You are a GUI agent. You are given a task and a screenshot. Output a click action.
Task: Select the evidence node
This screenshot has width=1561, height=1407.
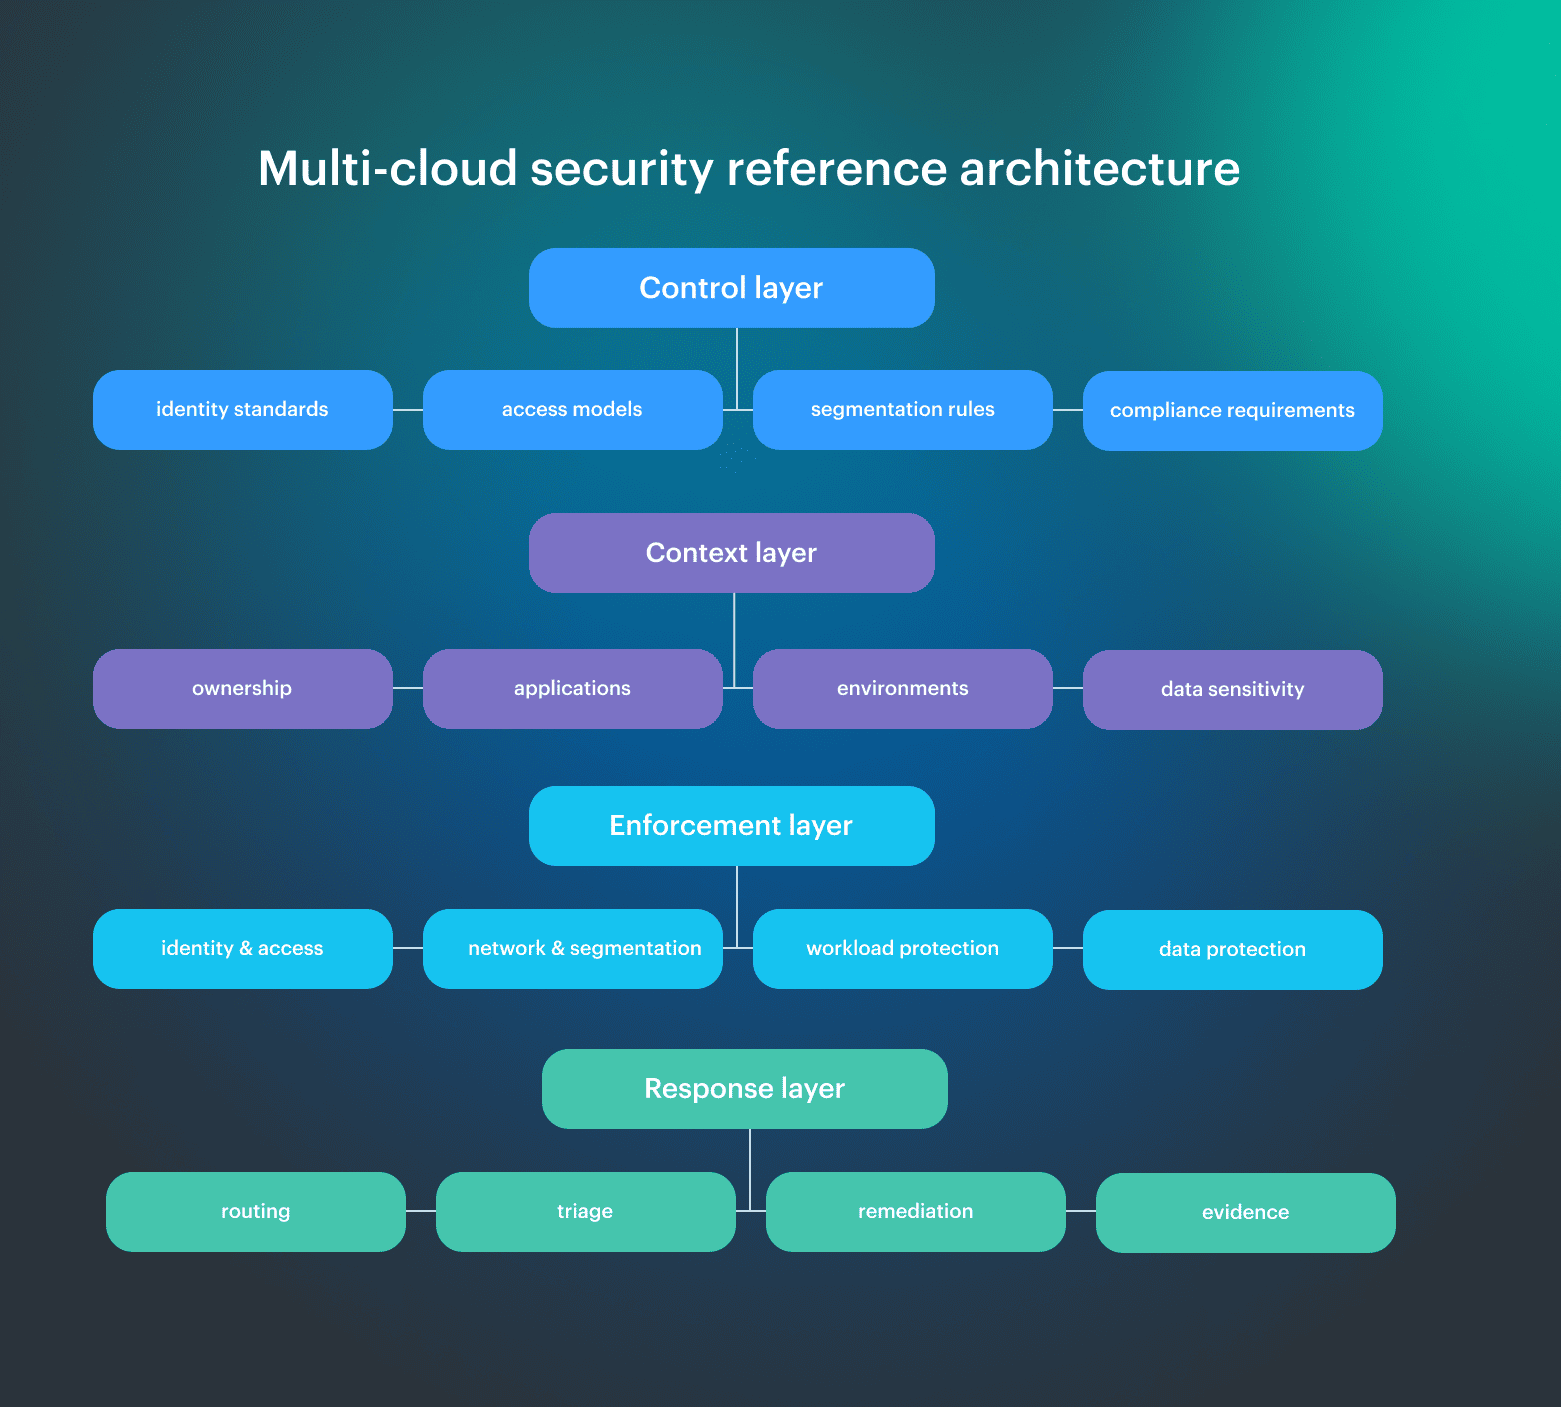tap(1244, 1212)
